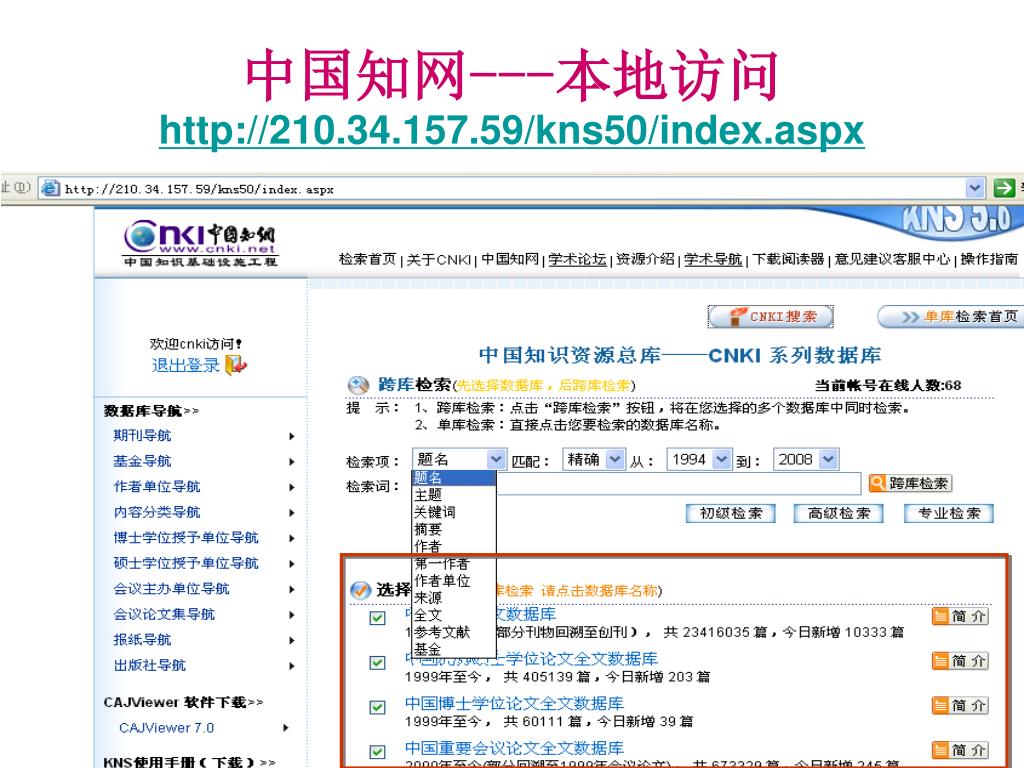Click 简介 button for 博士学位论文 row
The image size is (1024, 768).
coord(959,705)
